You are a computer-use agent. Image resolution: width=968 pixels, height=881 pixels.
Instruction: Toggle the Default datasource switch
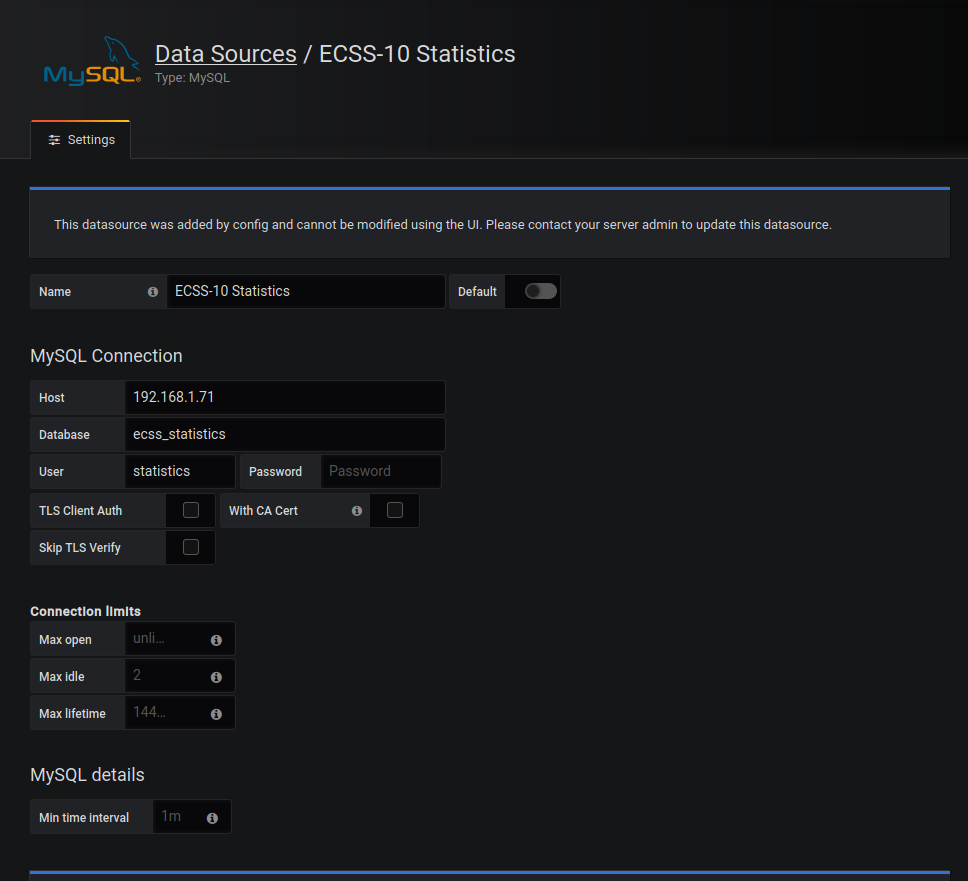[x=540, y=291]
